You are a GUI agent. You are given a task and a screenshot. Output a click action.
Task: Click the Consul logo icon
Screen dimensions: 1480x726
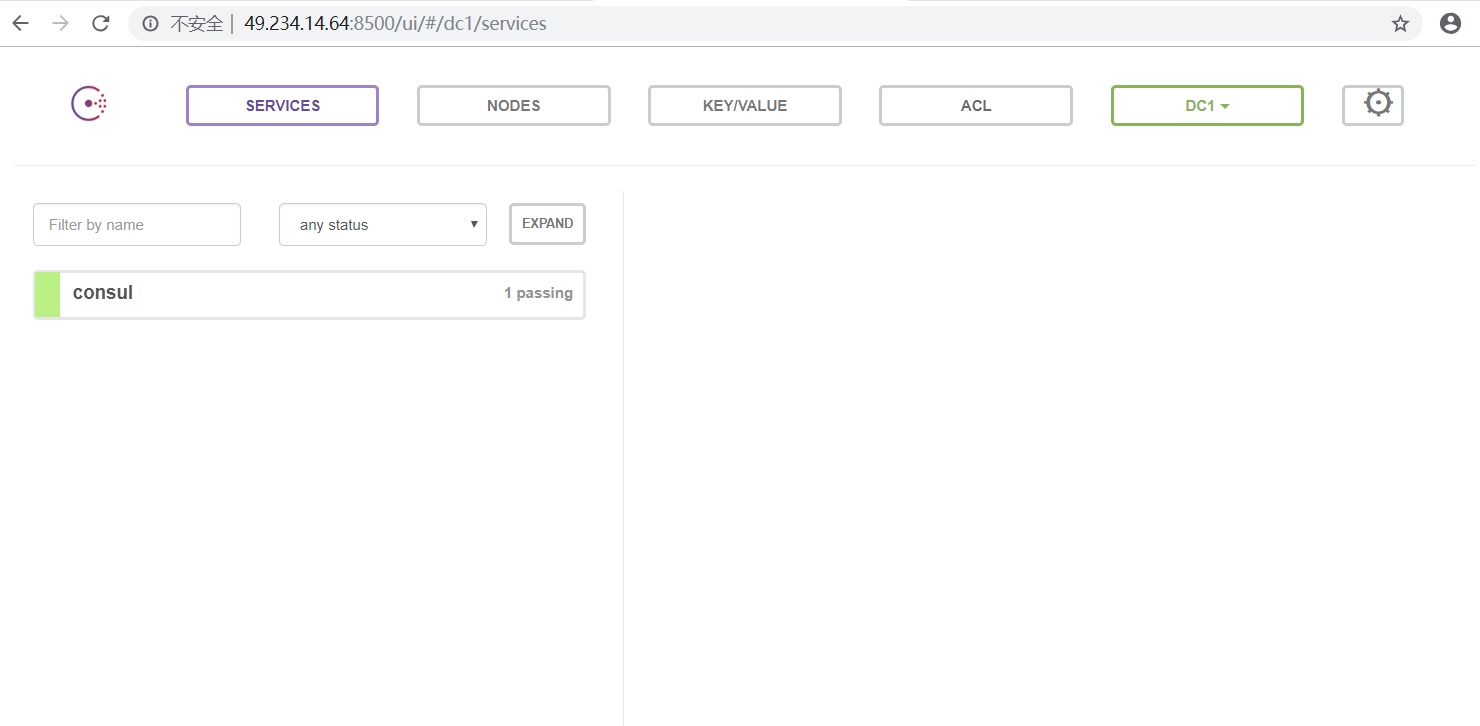pos(89,104)
